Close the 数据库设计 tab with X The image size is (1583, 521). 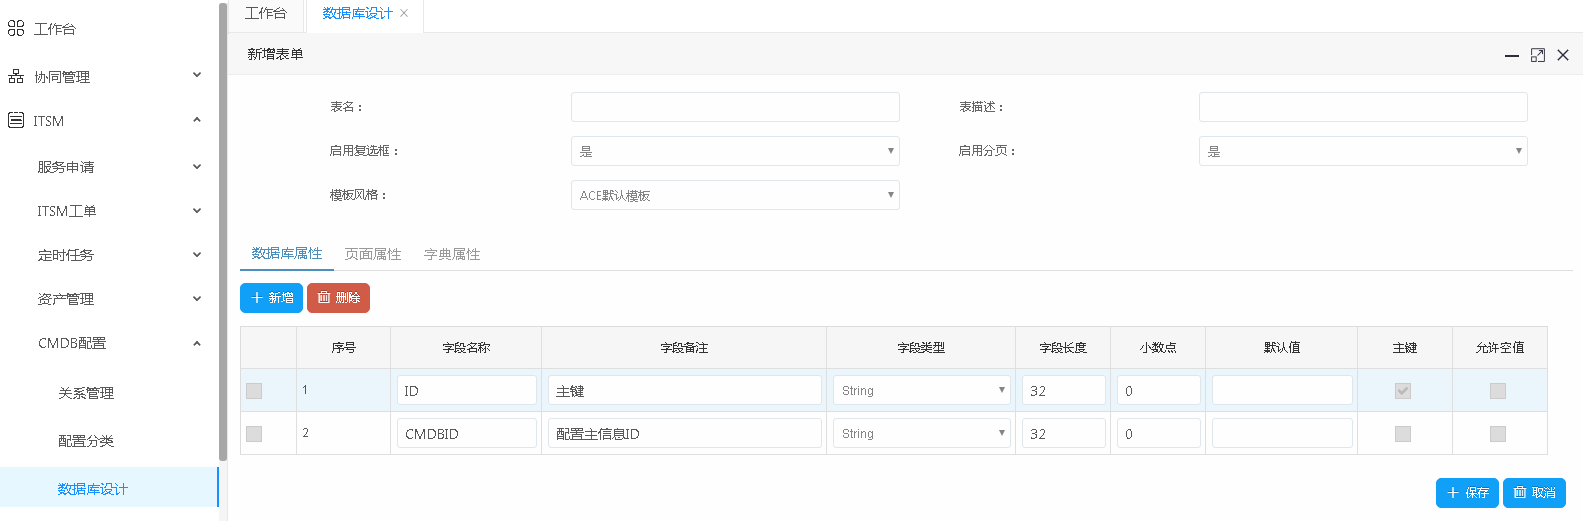point(404,13)
